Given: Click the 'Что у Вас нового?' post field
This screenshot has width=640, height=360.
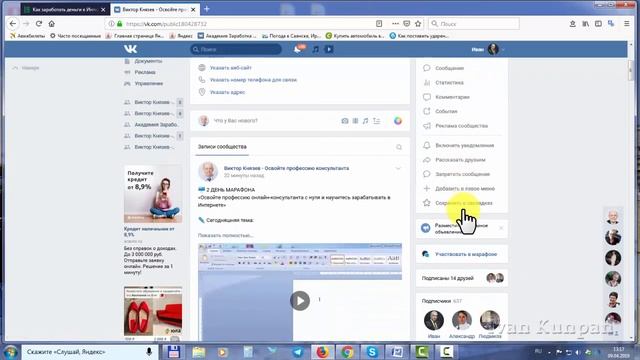Looking at the screenshot, I should [x=236, y=121].
